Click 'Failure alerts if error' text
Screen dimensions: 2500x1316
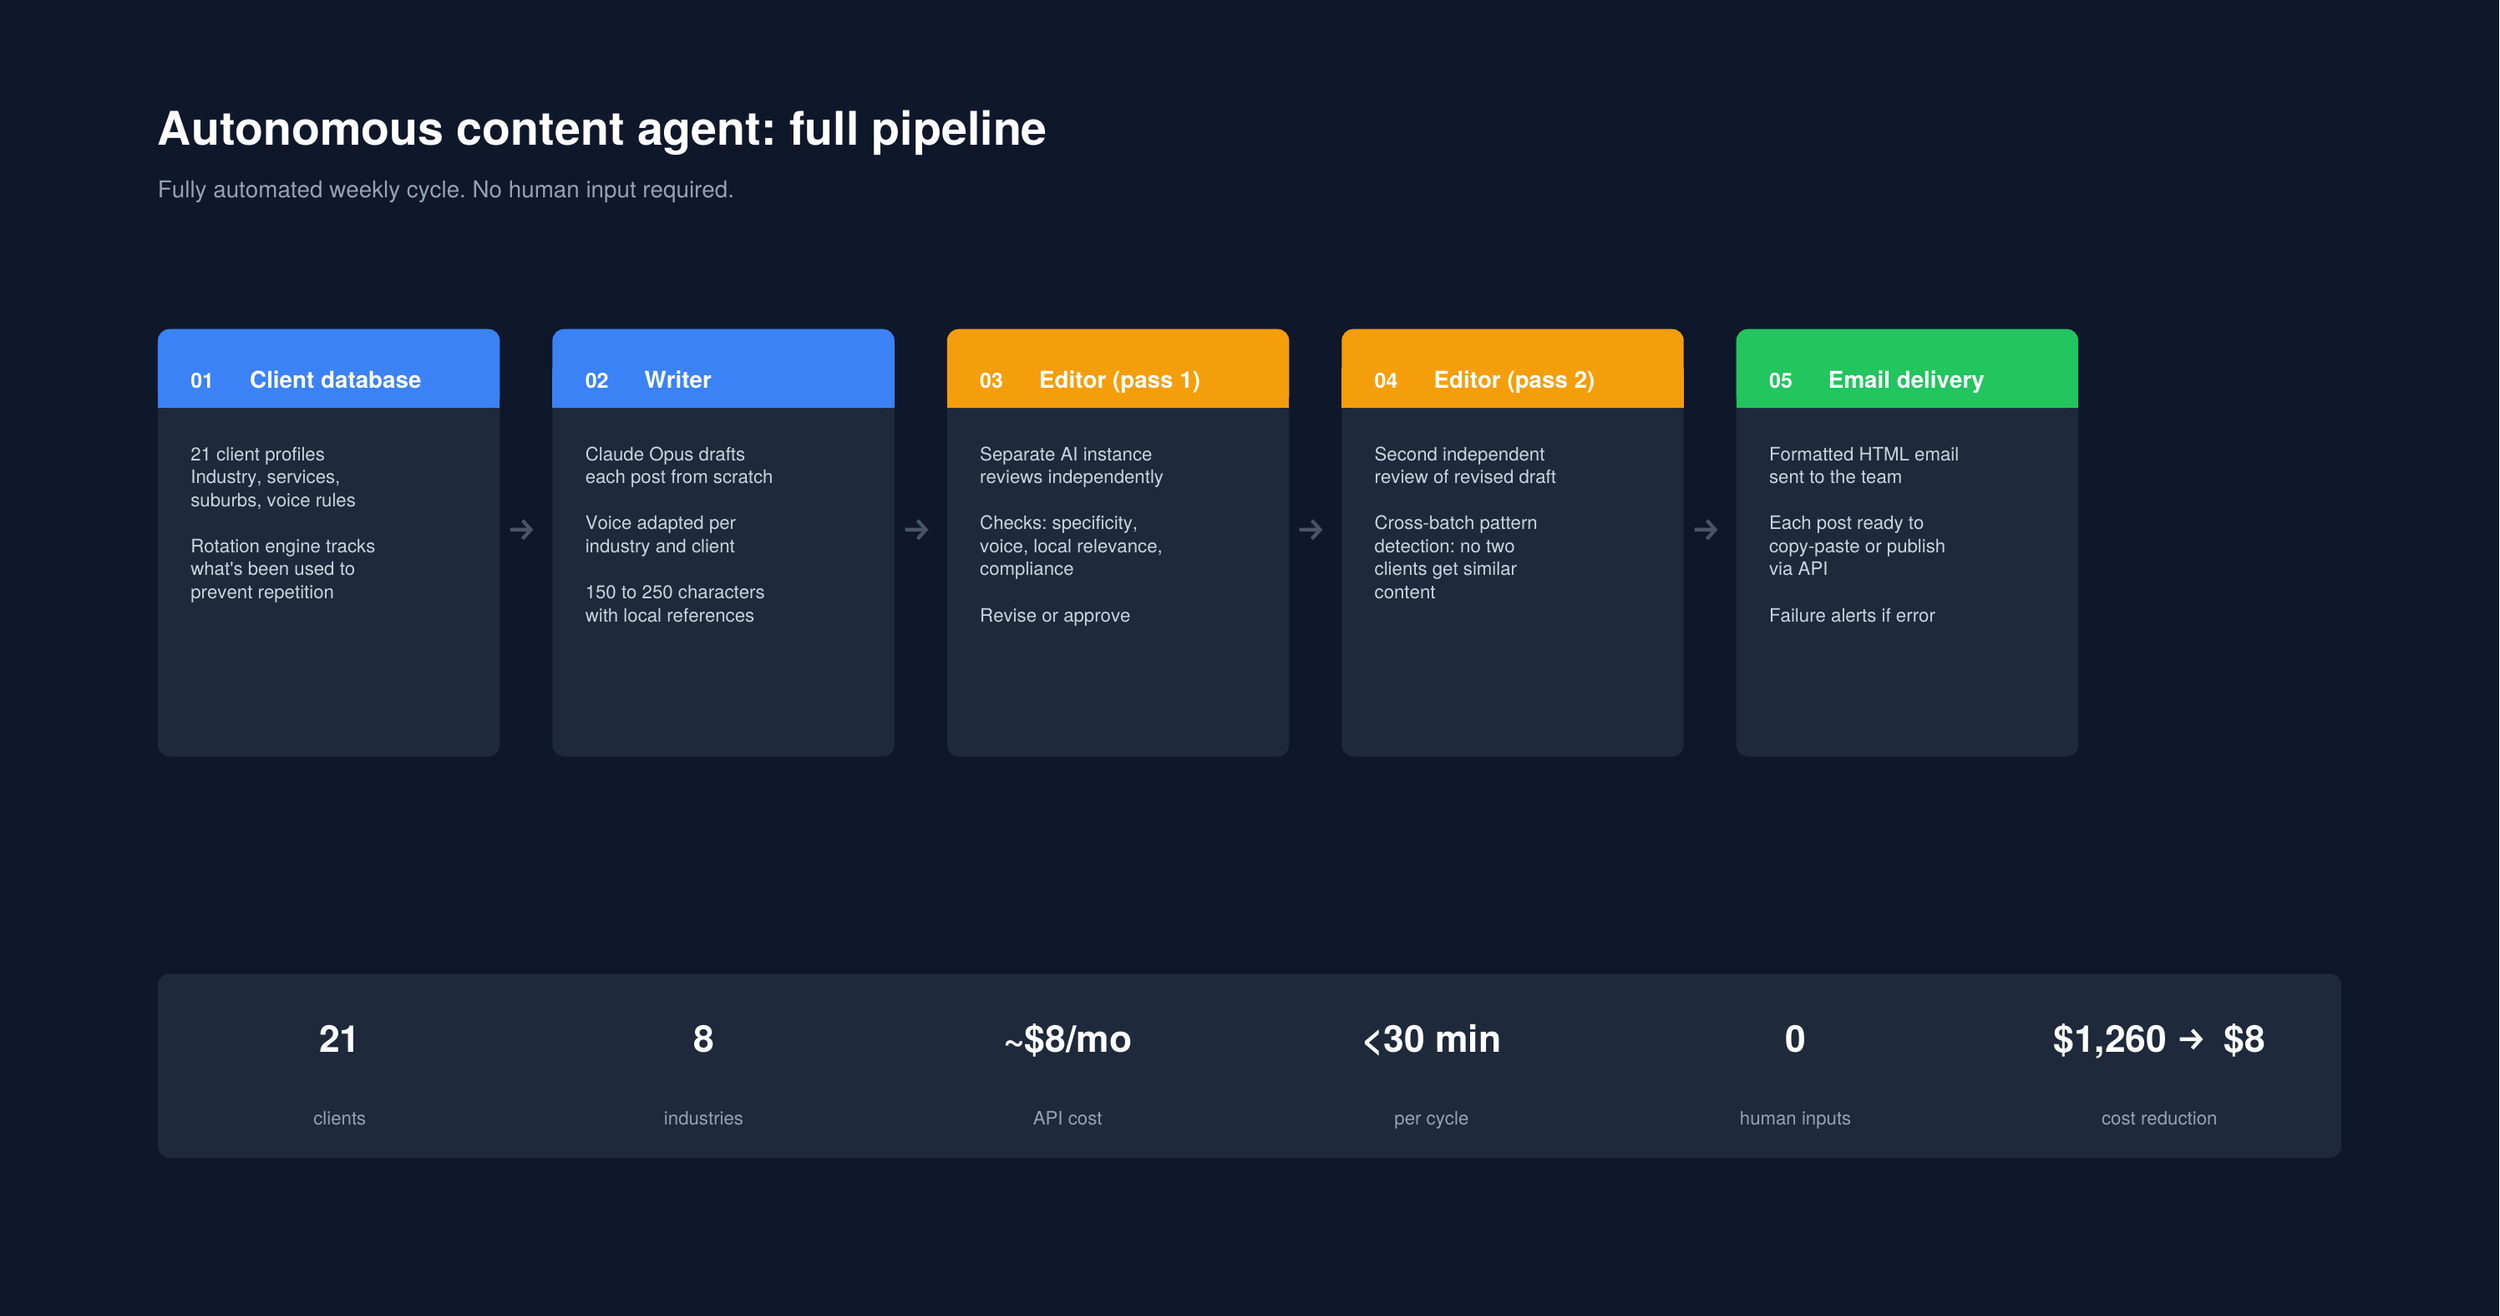(1851, 615)
